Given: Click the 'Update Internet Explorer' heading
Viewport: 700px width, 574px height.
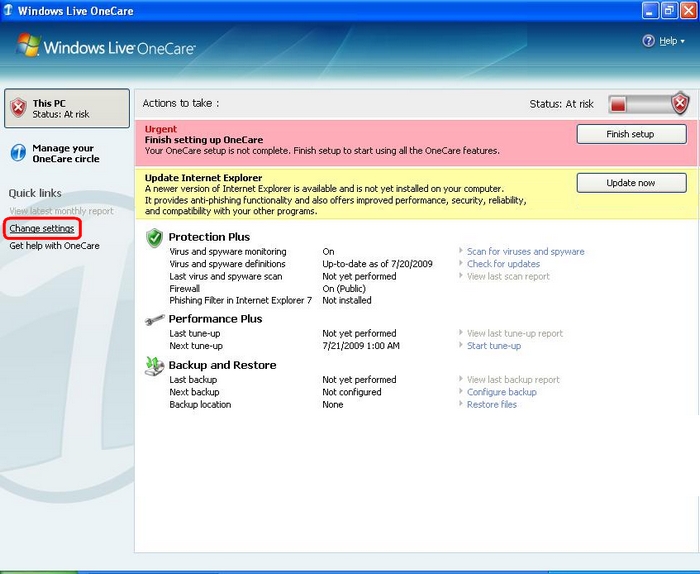Looking at the screenshot, I should tap(203, 178).
